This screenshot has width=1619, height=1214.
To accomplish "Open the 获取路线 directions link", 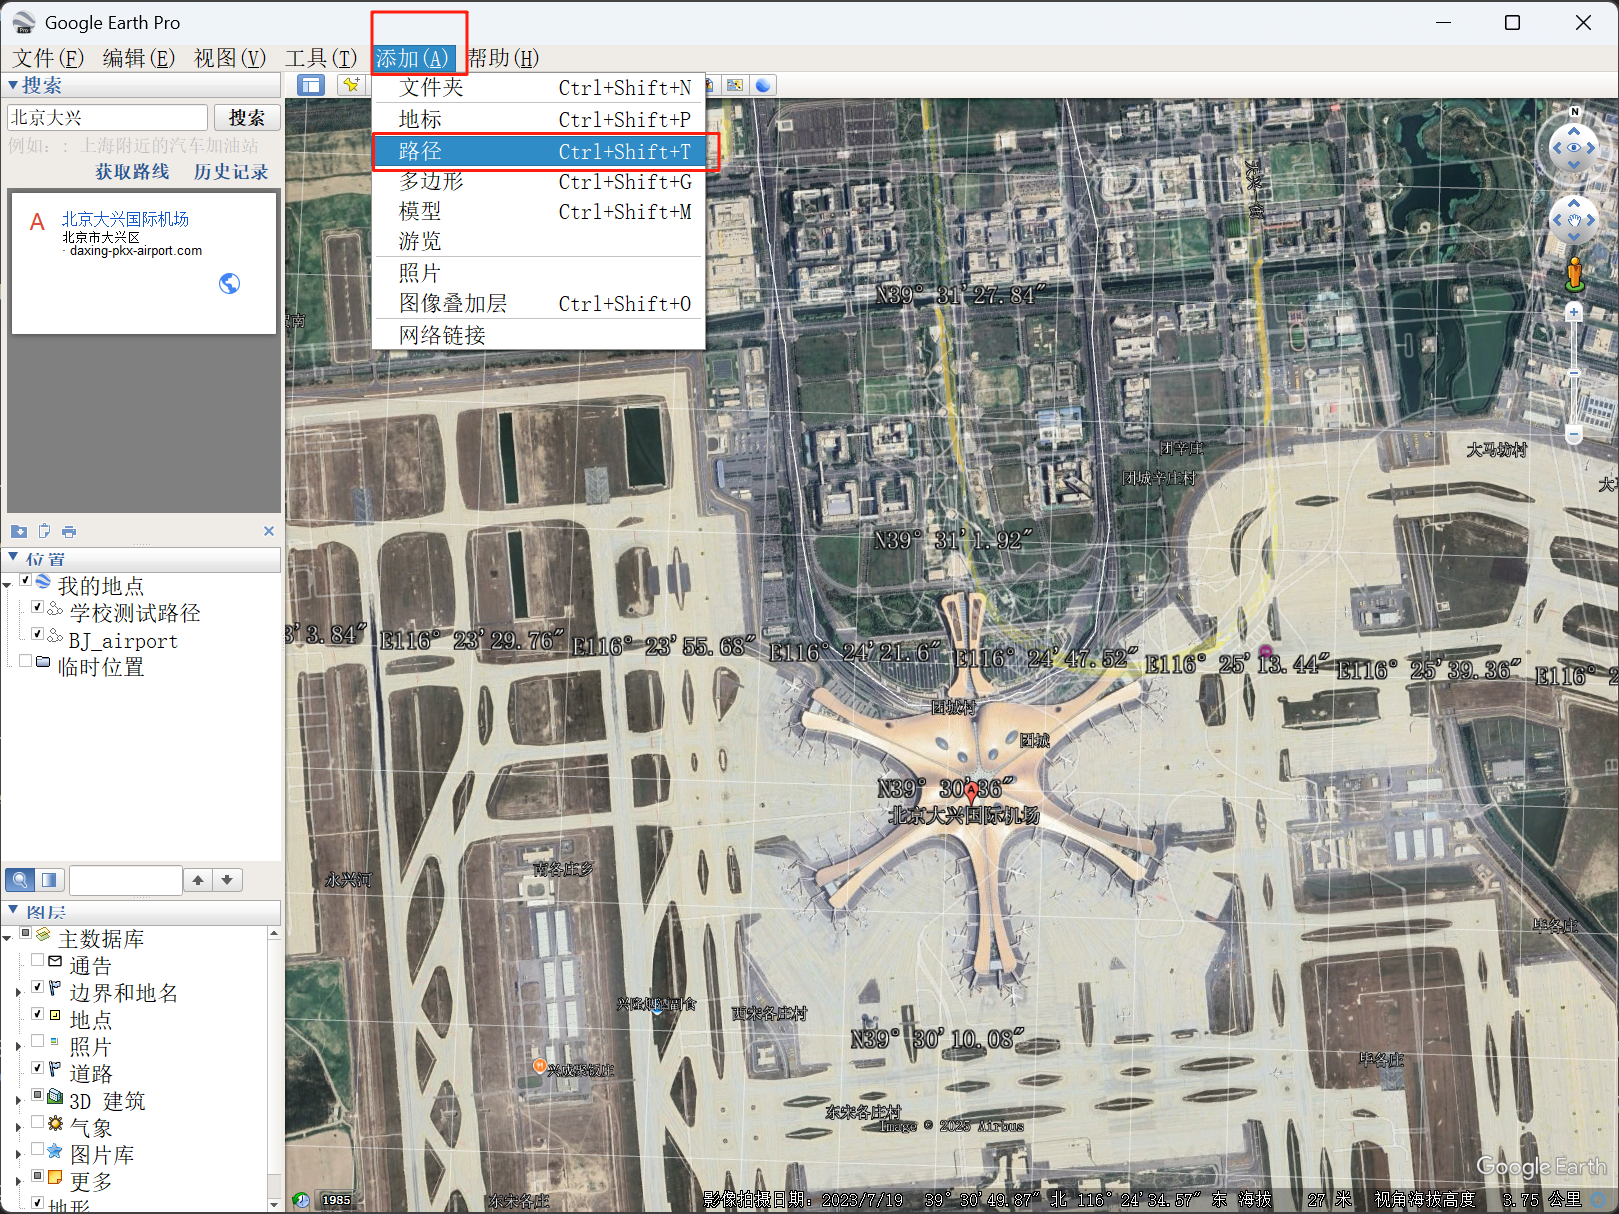I will (x=132, y=172).
